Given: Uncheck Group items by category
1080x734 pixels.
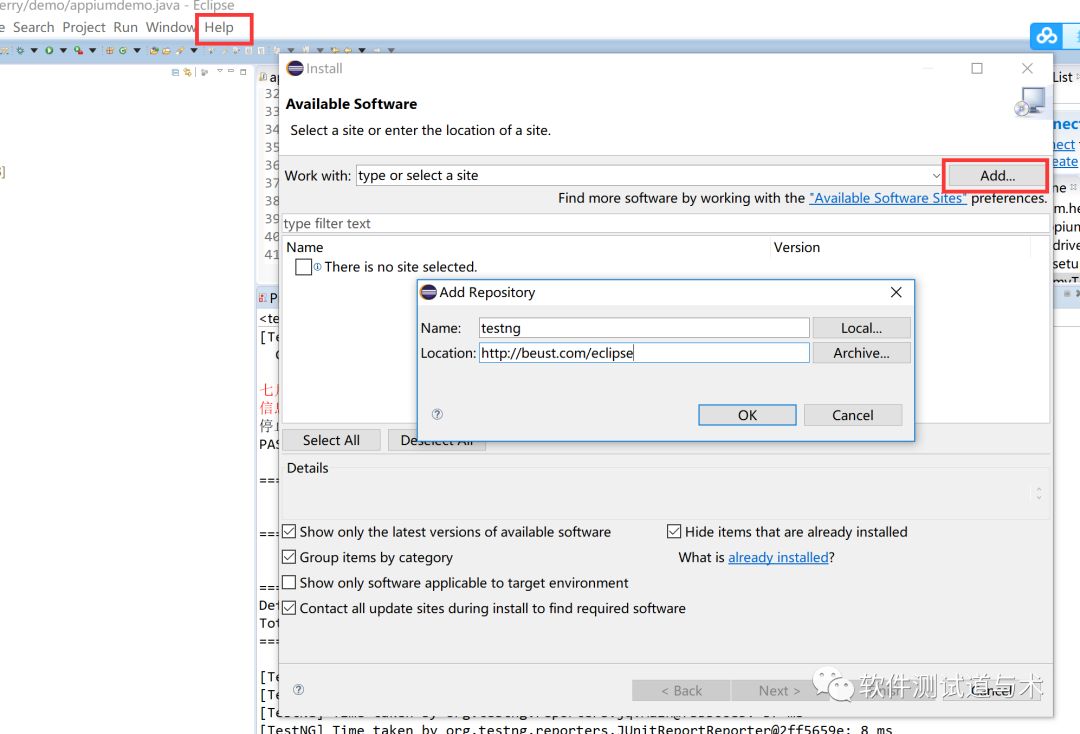Looking at the screenshot, I should 289,557.
